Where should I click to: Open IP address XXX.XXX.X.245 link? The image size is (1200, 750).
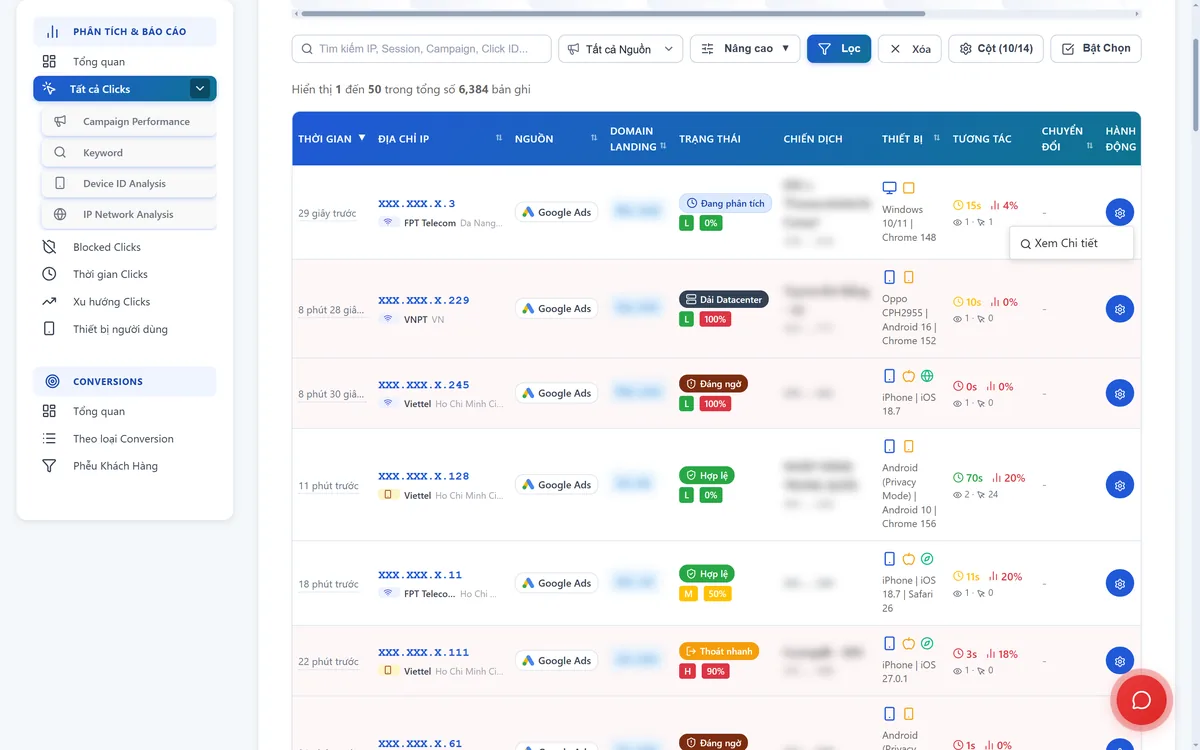424,385
